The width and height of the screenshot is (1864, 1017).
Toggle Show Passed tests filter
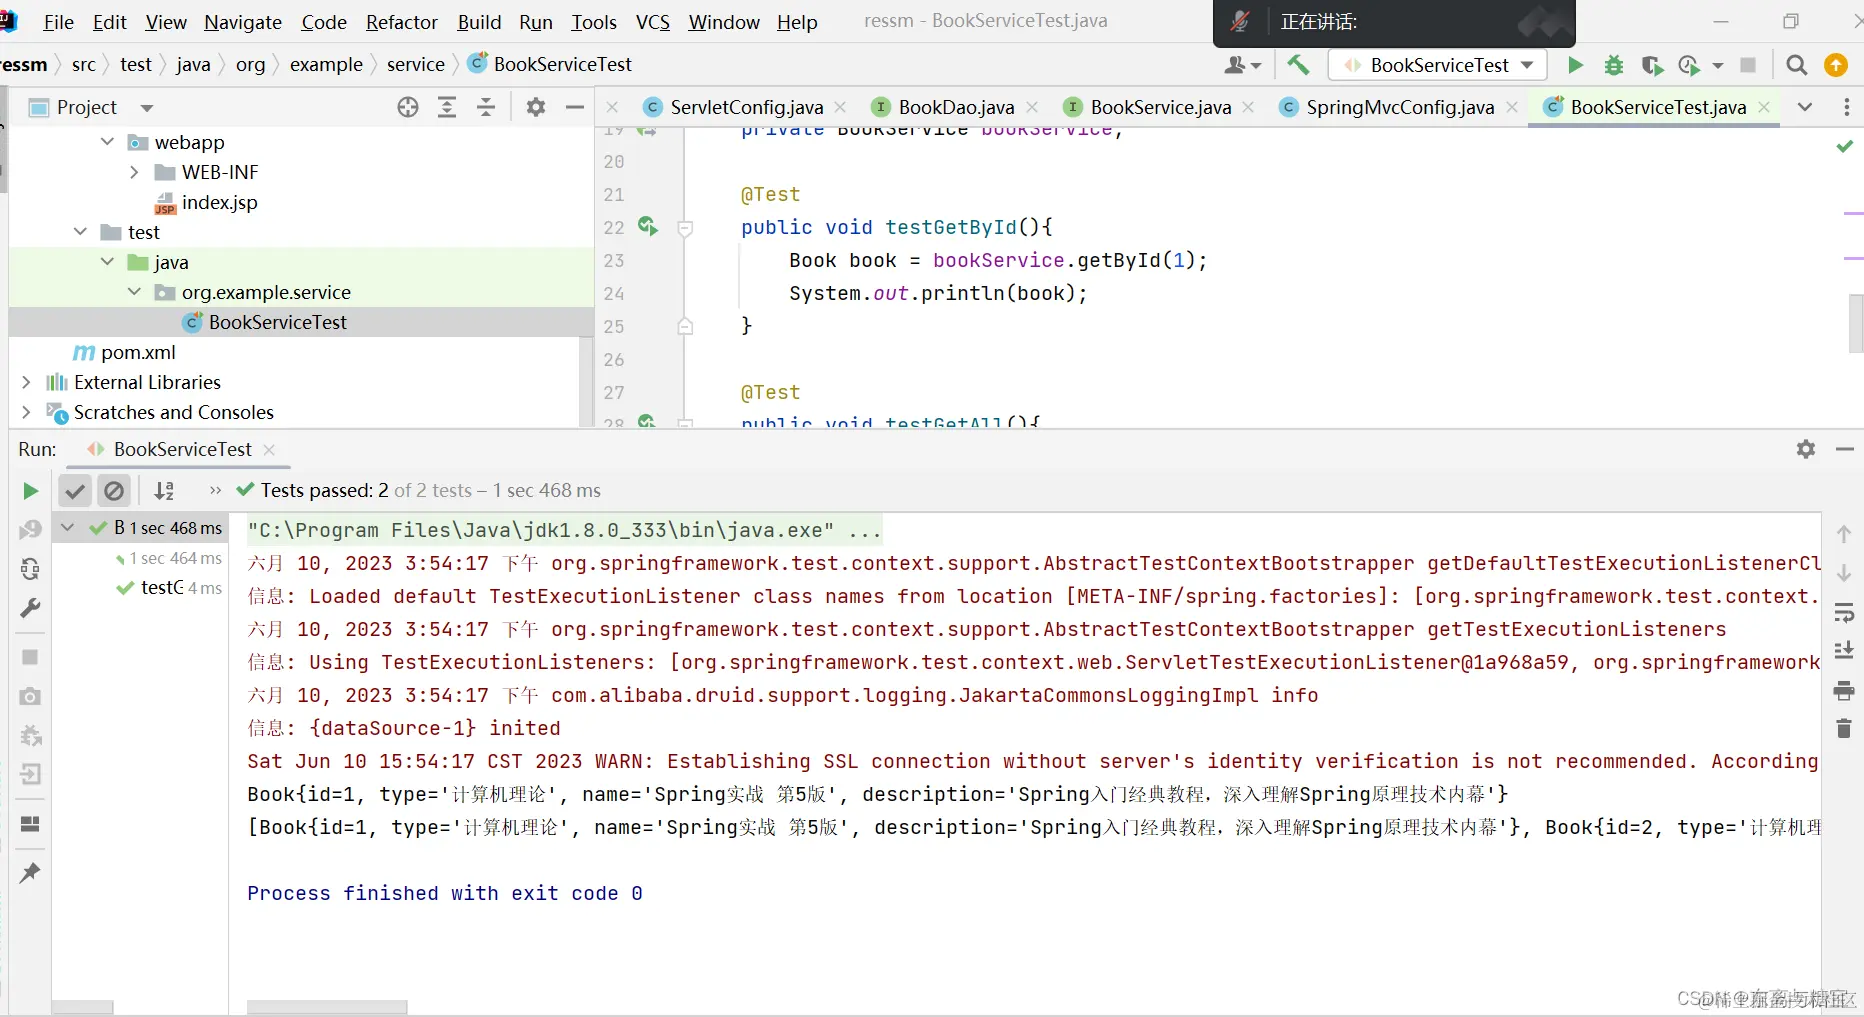point(75,491)
